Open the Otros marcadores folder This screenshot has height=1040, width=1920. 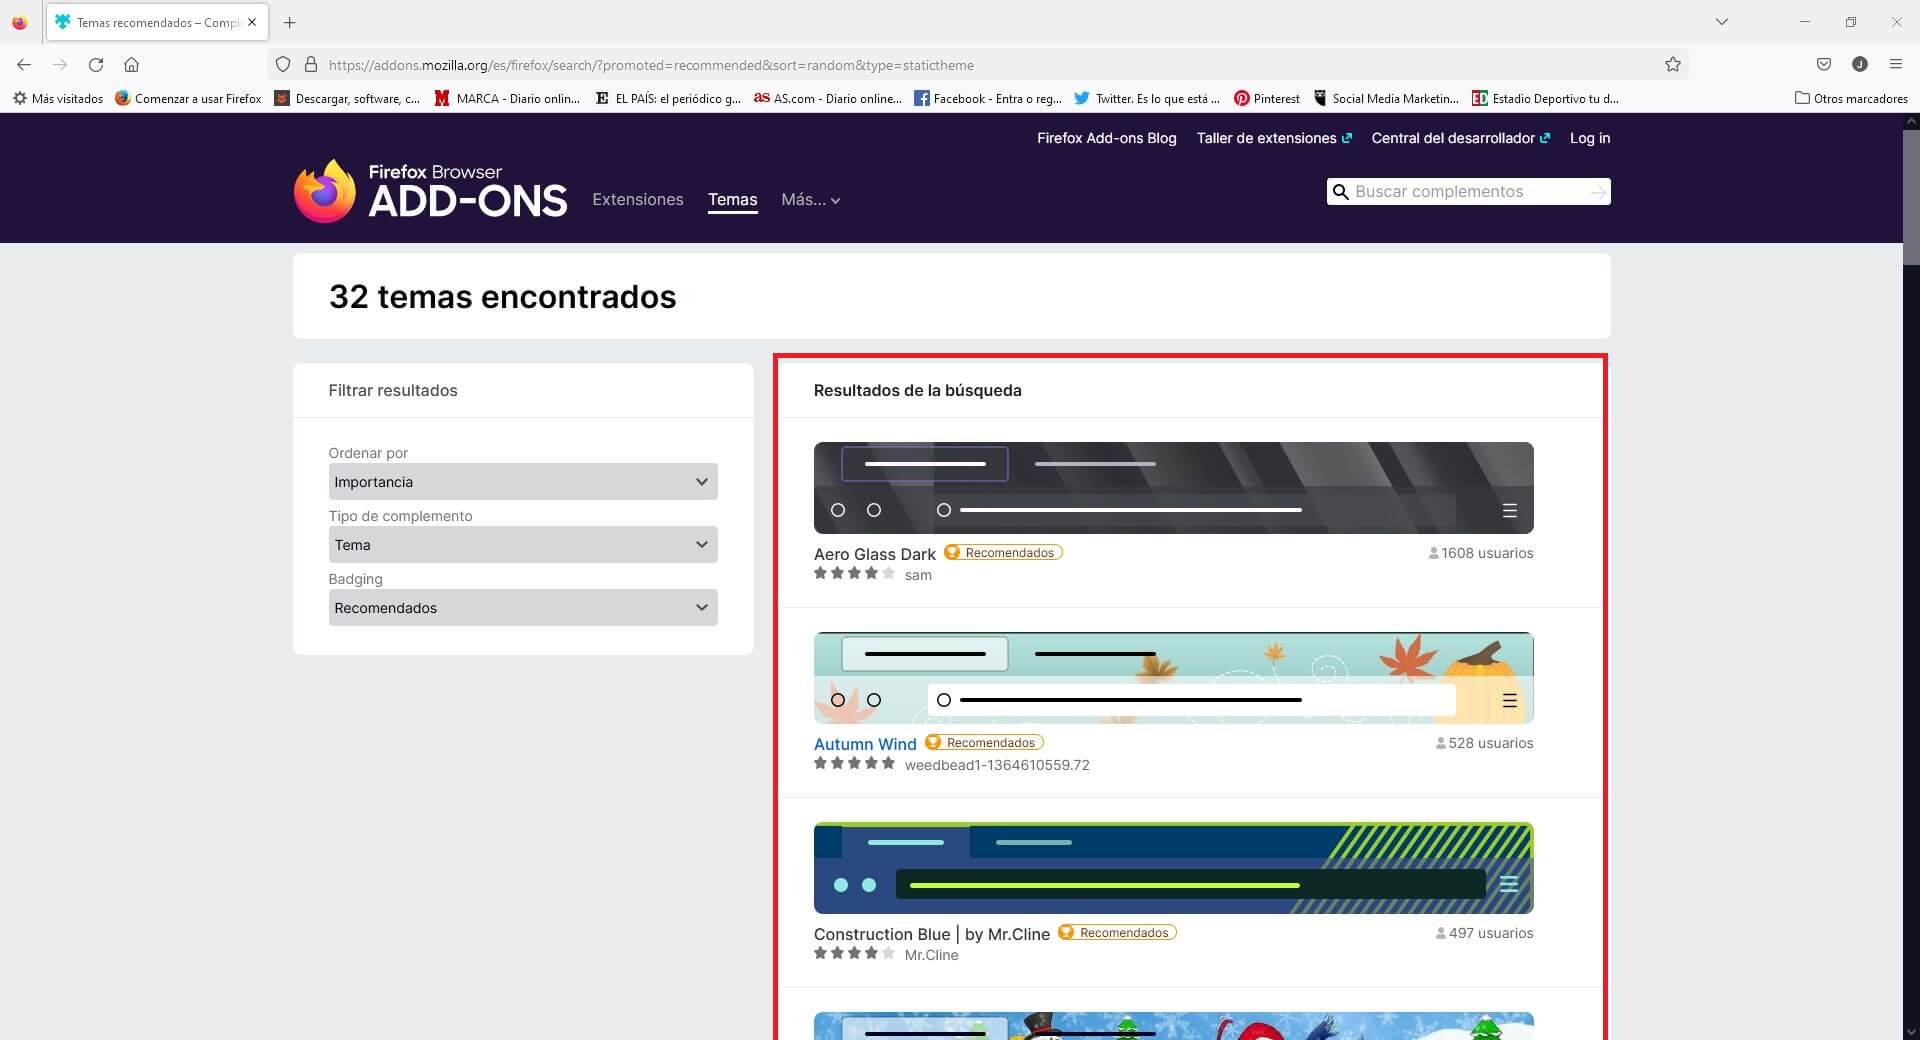(x=1851, y=99)
